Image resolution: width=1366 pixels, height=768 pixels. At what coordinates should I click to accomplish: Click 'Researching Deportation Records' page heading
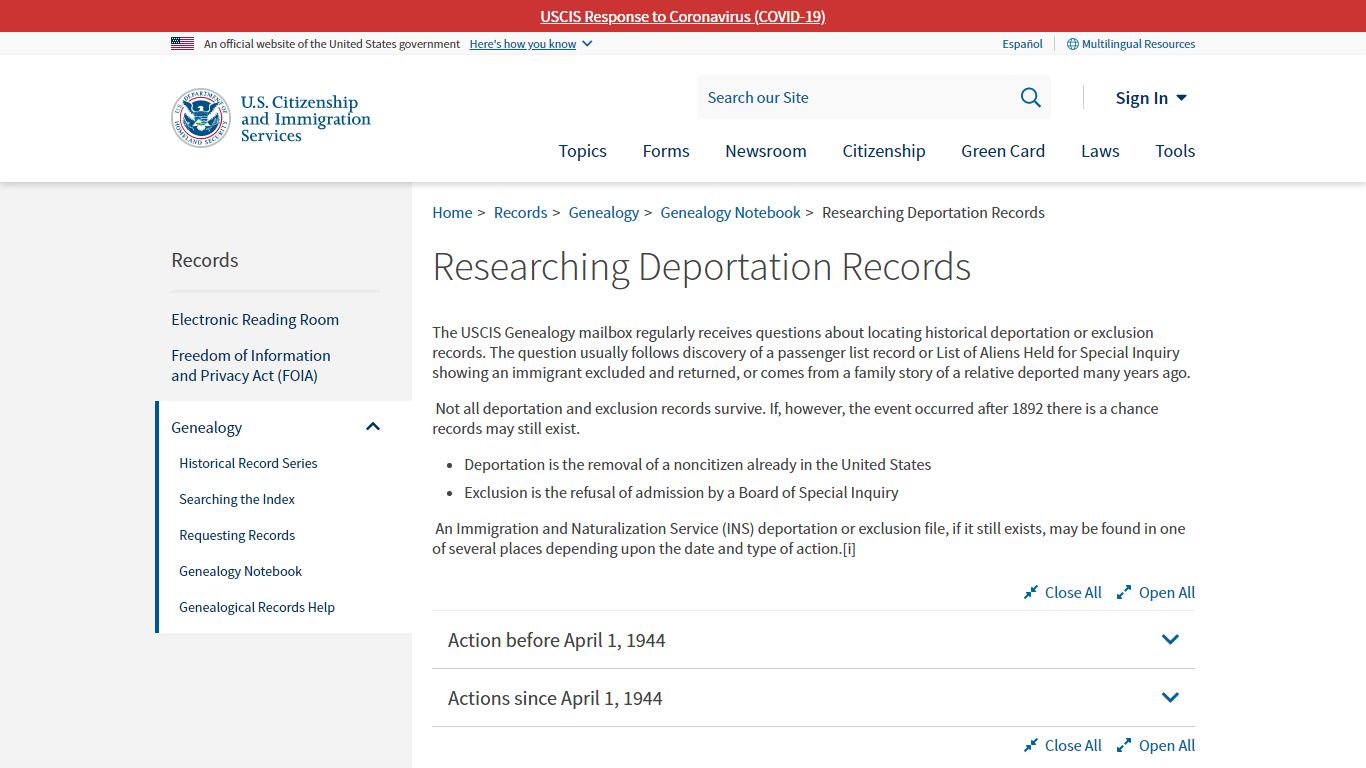pyautogui.click(x=702, y=267)
